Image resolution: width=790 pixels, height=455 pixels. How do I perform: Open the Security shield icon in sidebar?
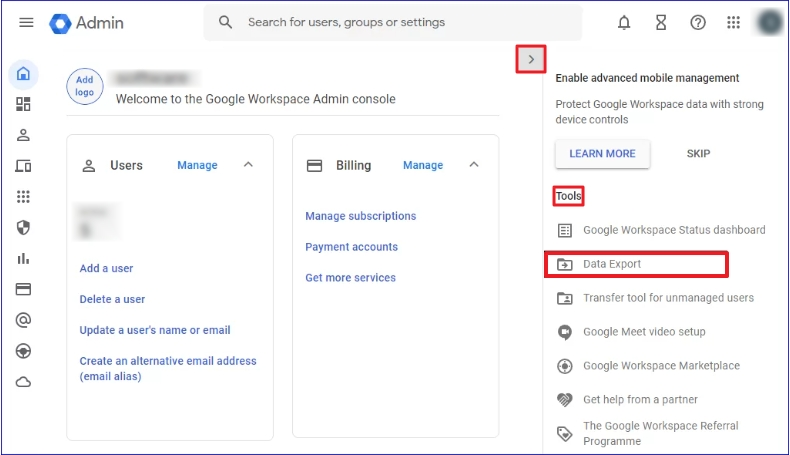coord(23,228)
